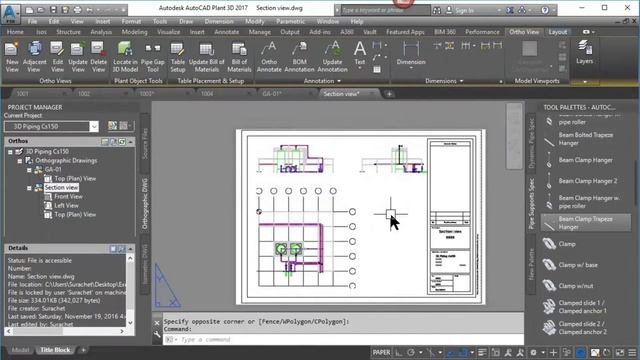Collapse the Details panel with its arrow
Screen dimensions: 640x360
[131, 248]
